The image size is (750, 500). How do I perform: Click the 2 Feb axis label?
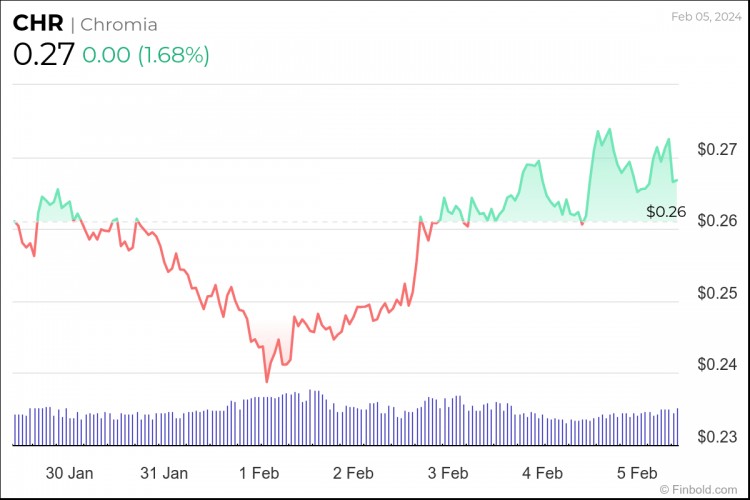pos(353,473)
